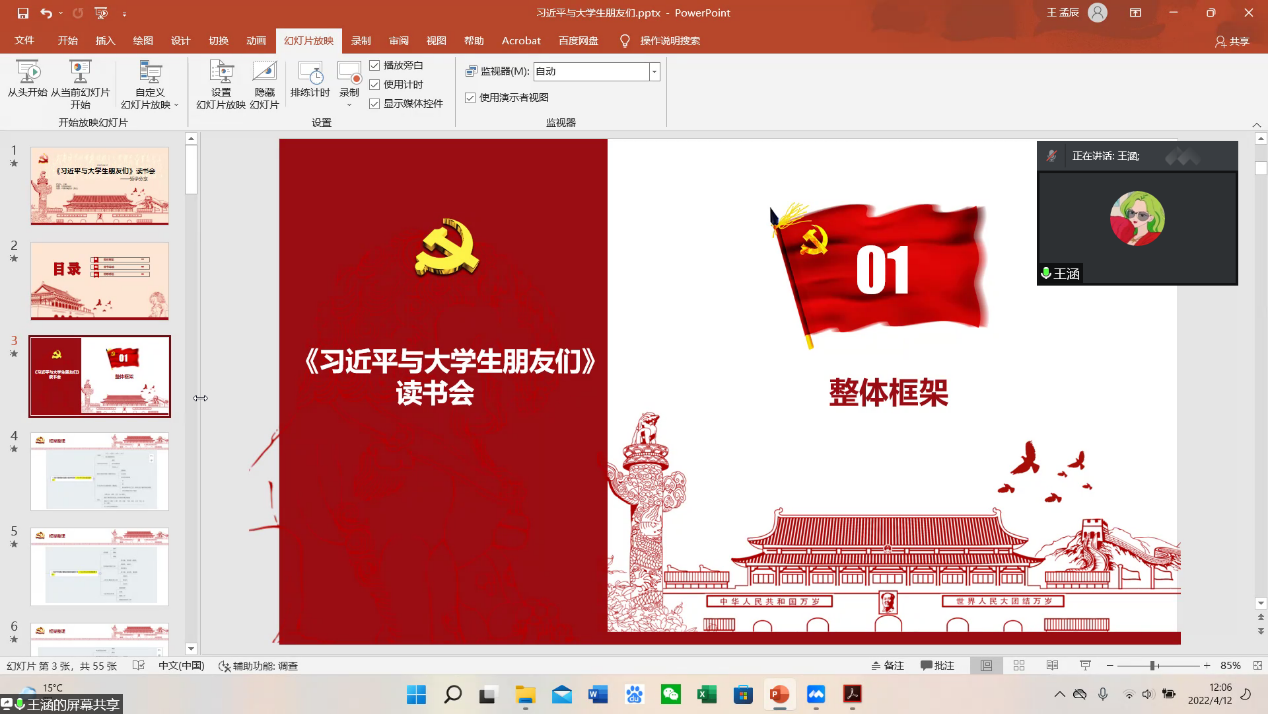Click the Save icon in the quick access toolbar
Screen dimensions: 1268x714
click(x=23, y=13)
